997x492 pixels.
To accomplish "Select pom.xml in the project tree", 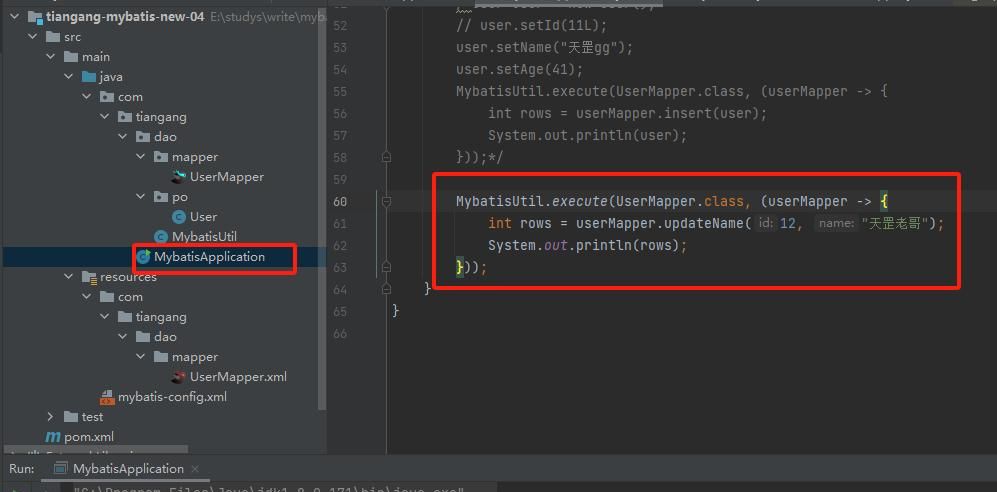I will point(89,437).
